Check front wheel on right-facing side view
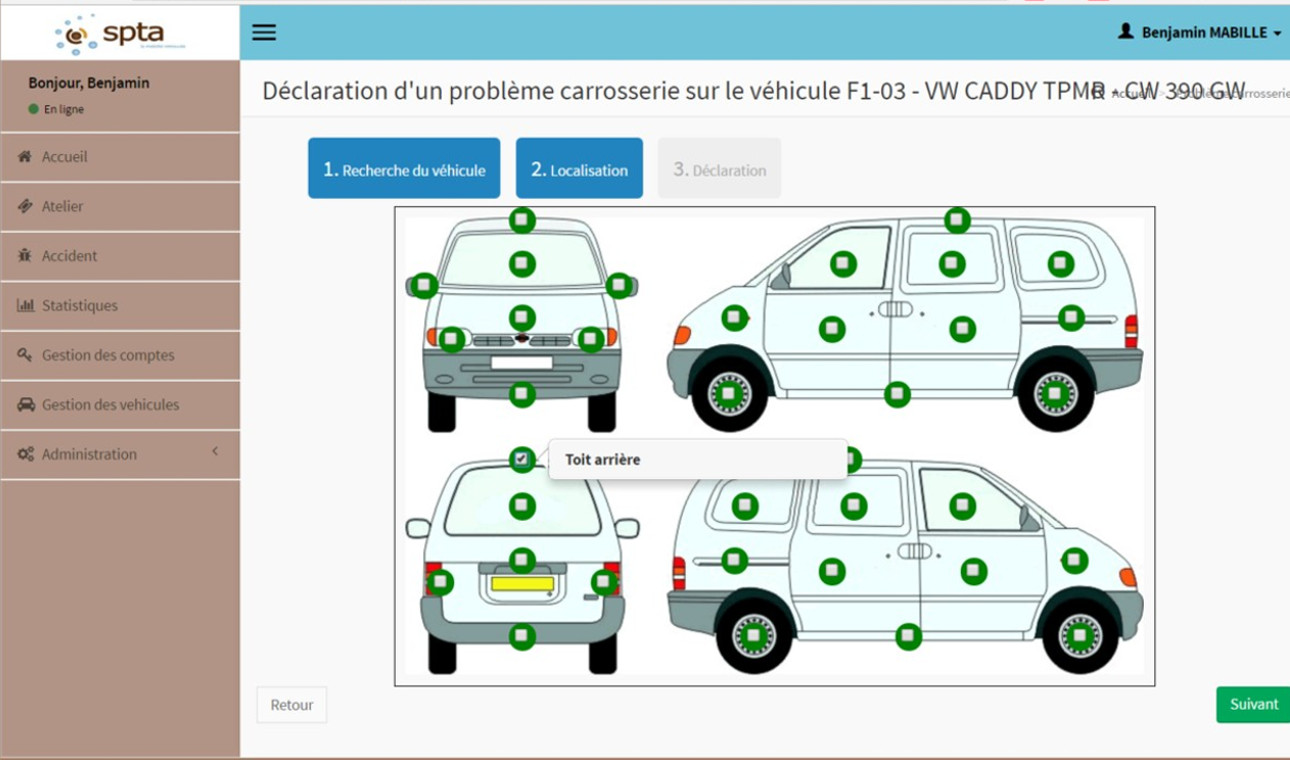Screen dimensions: 1290x760 1080,636
